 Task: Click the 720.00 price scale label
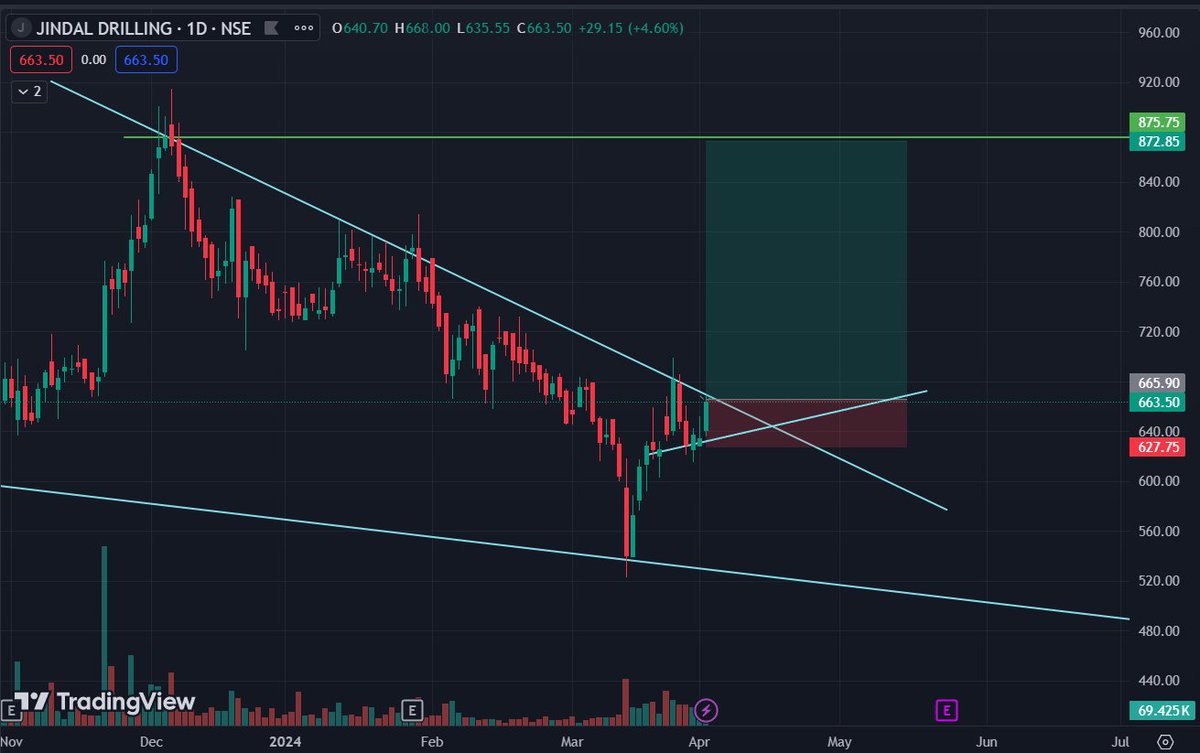click(x=1160, y=332)
